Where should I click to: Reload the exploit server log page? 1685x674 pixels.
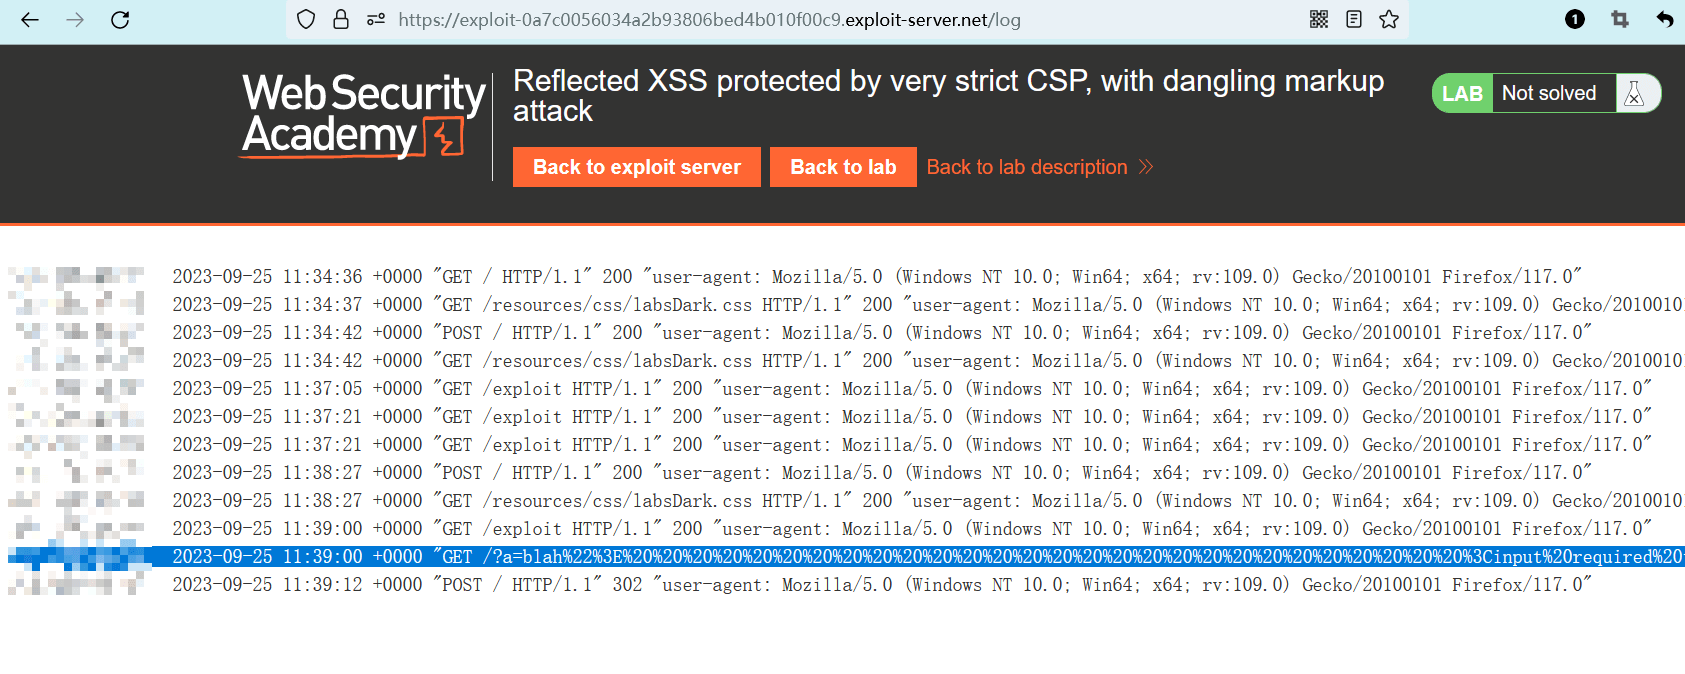120,20
